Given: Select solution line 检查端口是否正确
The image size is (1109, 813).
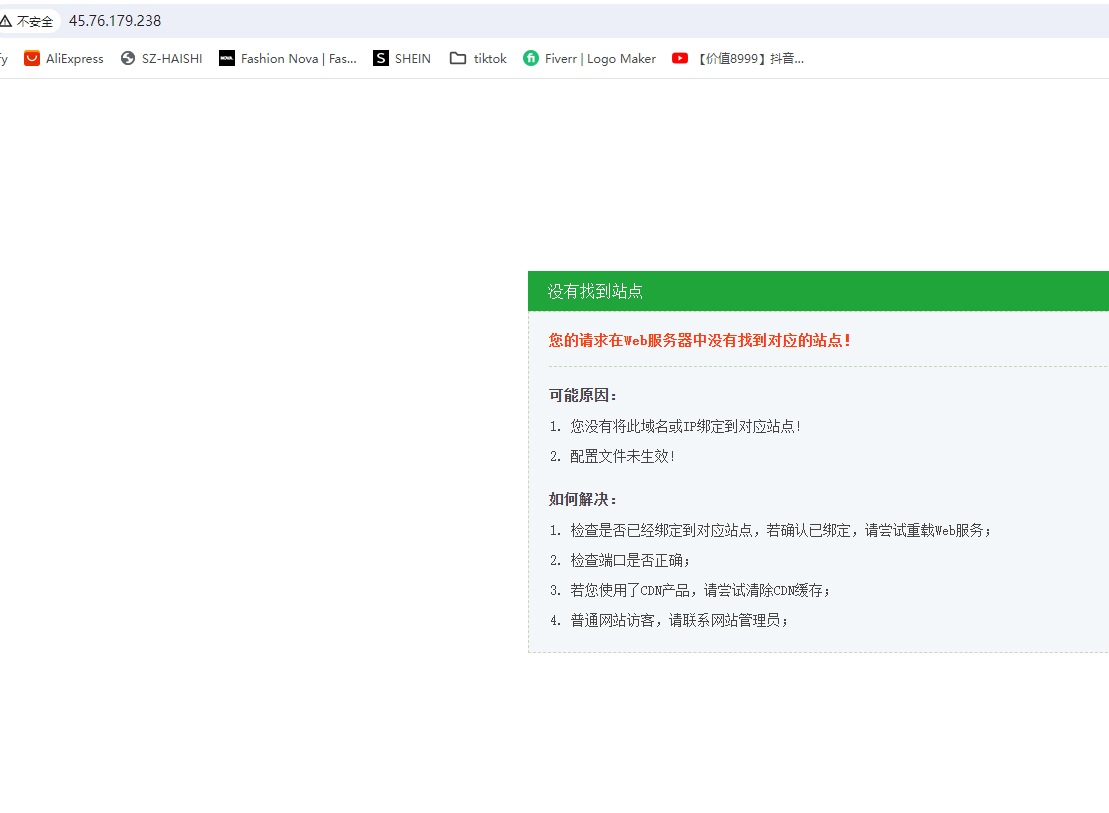Looking at the screenshot, I should coord(629,560).
